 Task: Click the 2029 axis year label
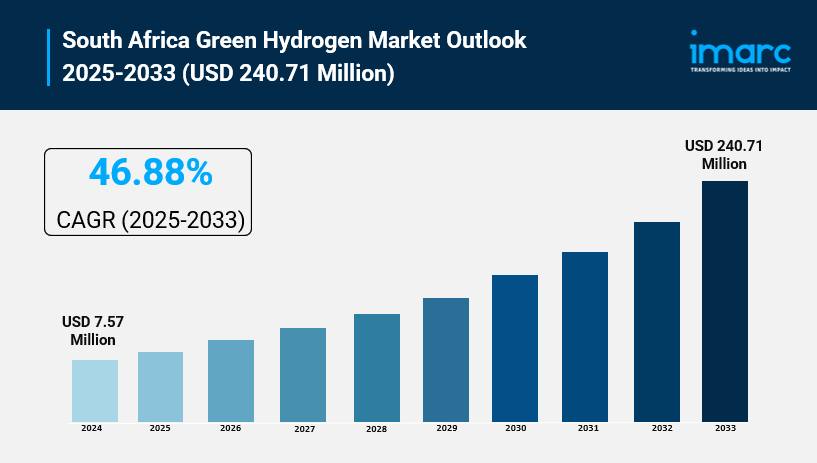pyautogui.click(x=446, y=428)
